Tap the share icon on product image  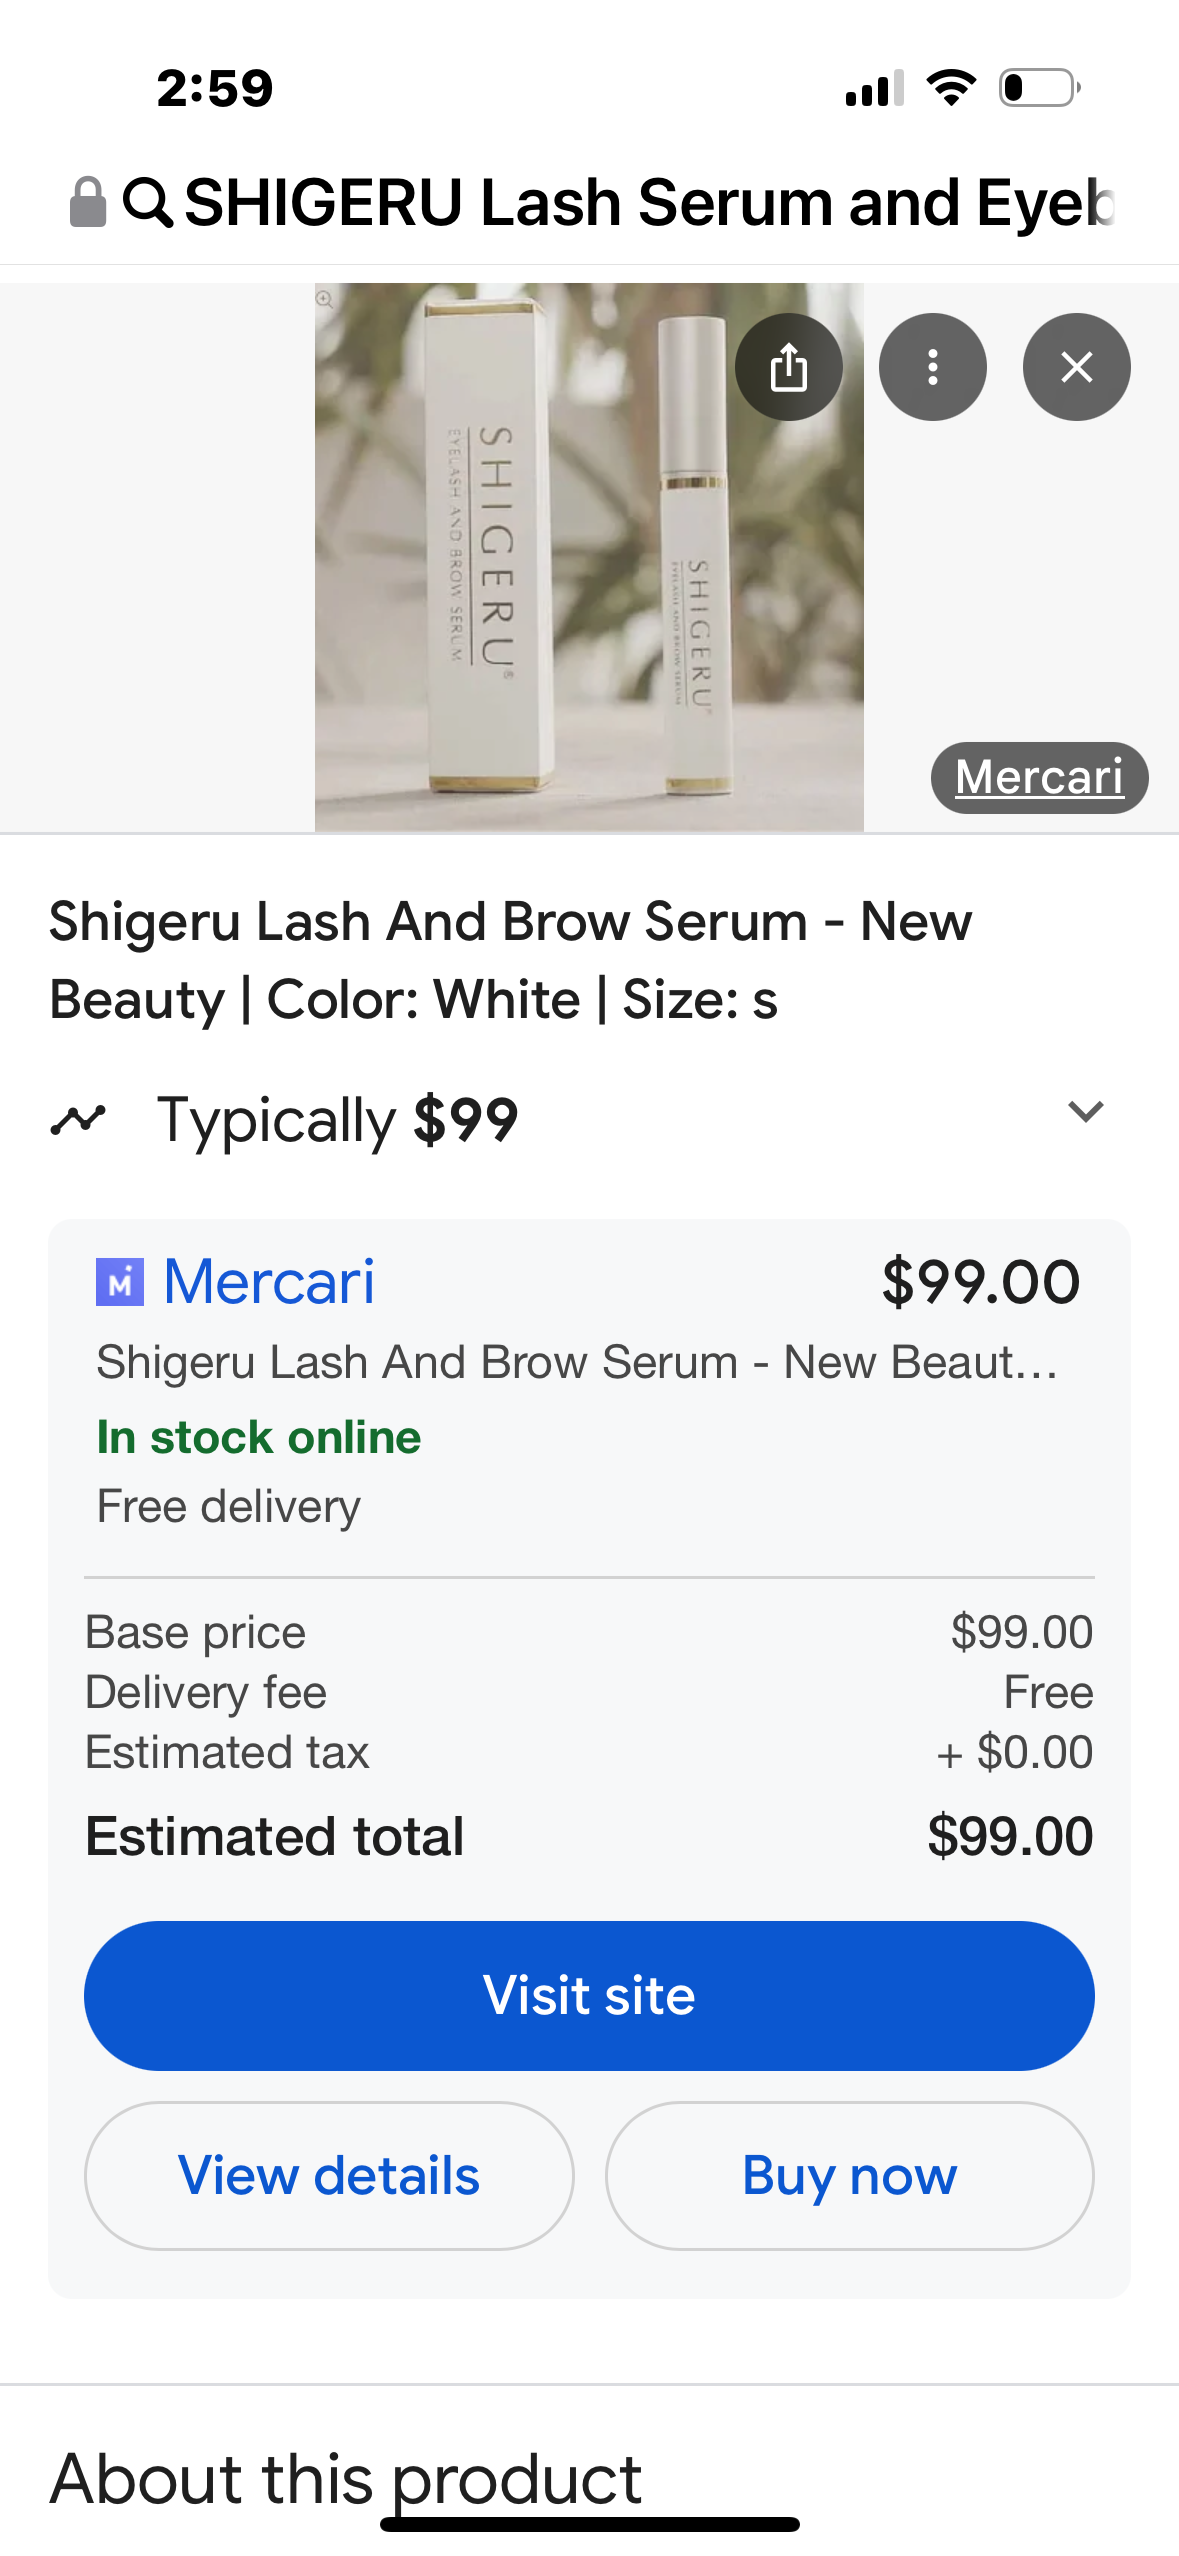788,368
